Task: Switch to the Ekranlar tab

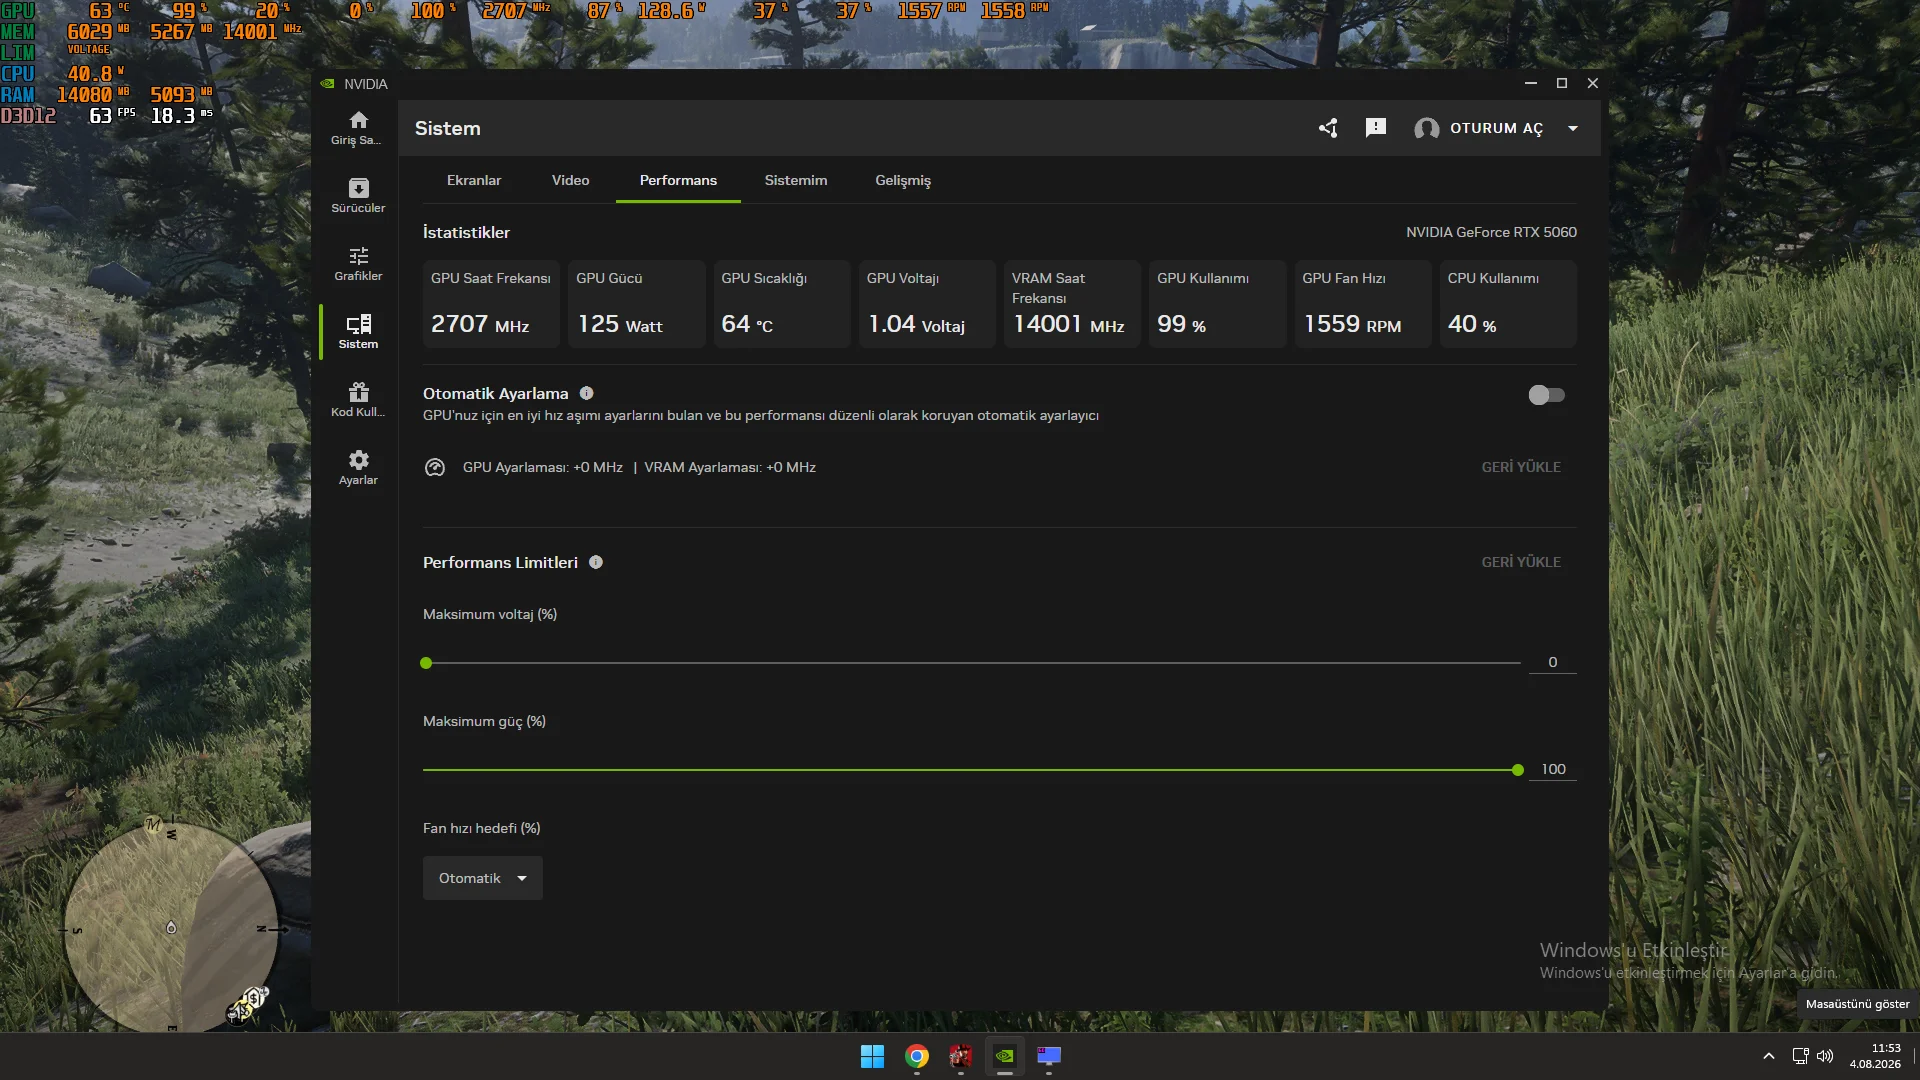Action: click(x=474, y=180)
